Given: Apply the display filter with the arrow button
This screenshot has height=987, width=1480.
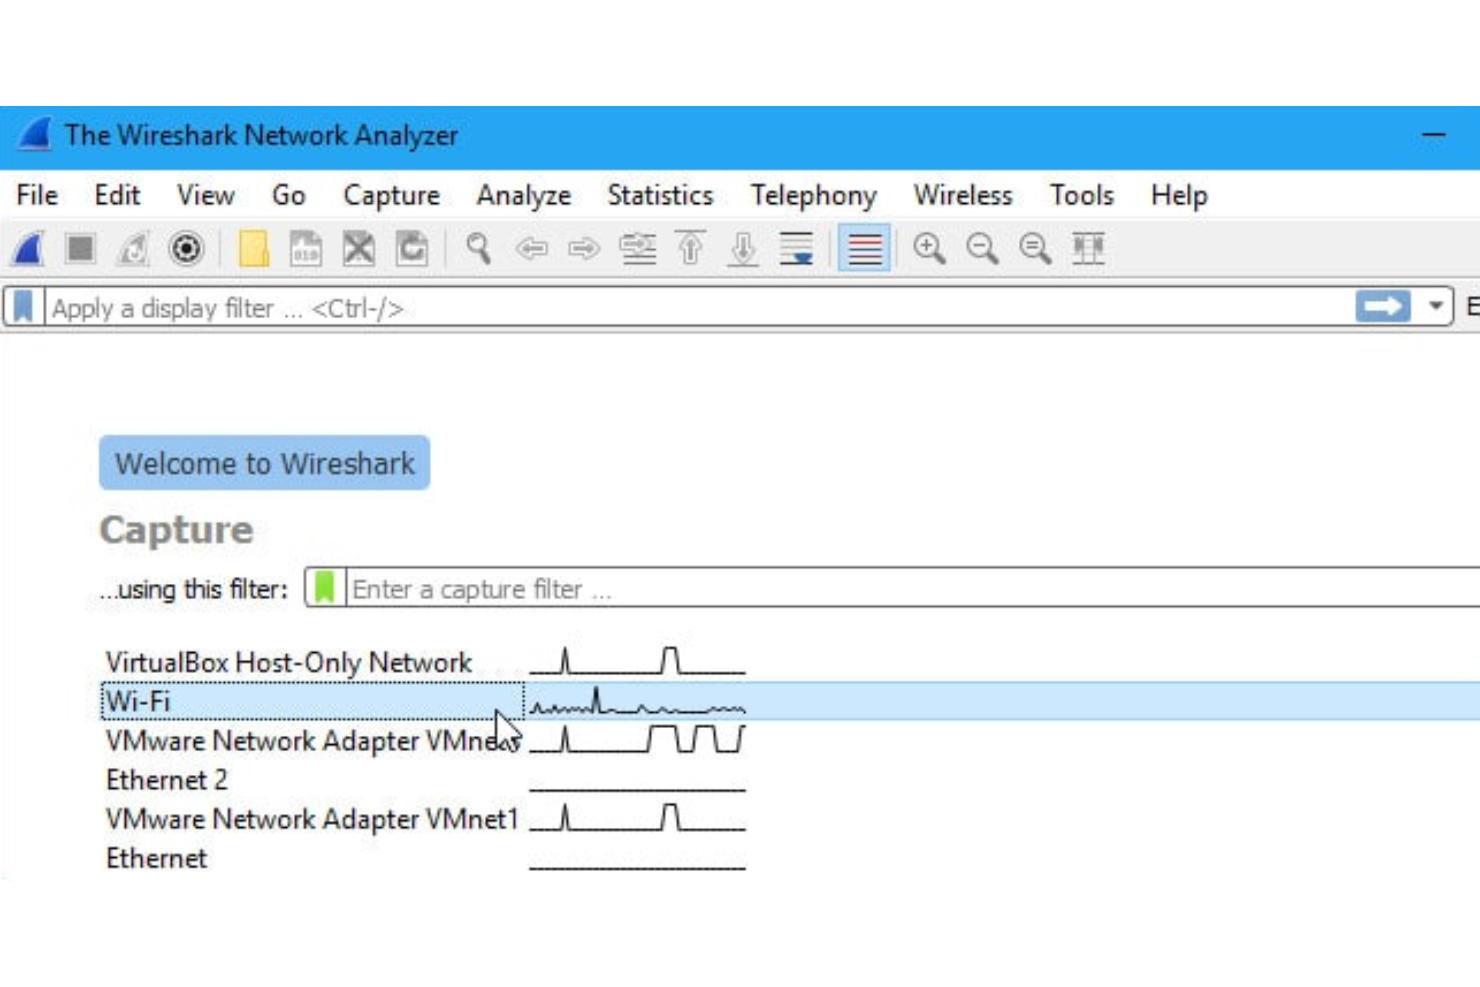Looking at the screenshot, I should tap(1385, 306).
